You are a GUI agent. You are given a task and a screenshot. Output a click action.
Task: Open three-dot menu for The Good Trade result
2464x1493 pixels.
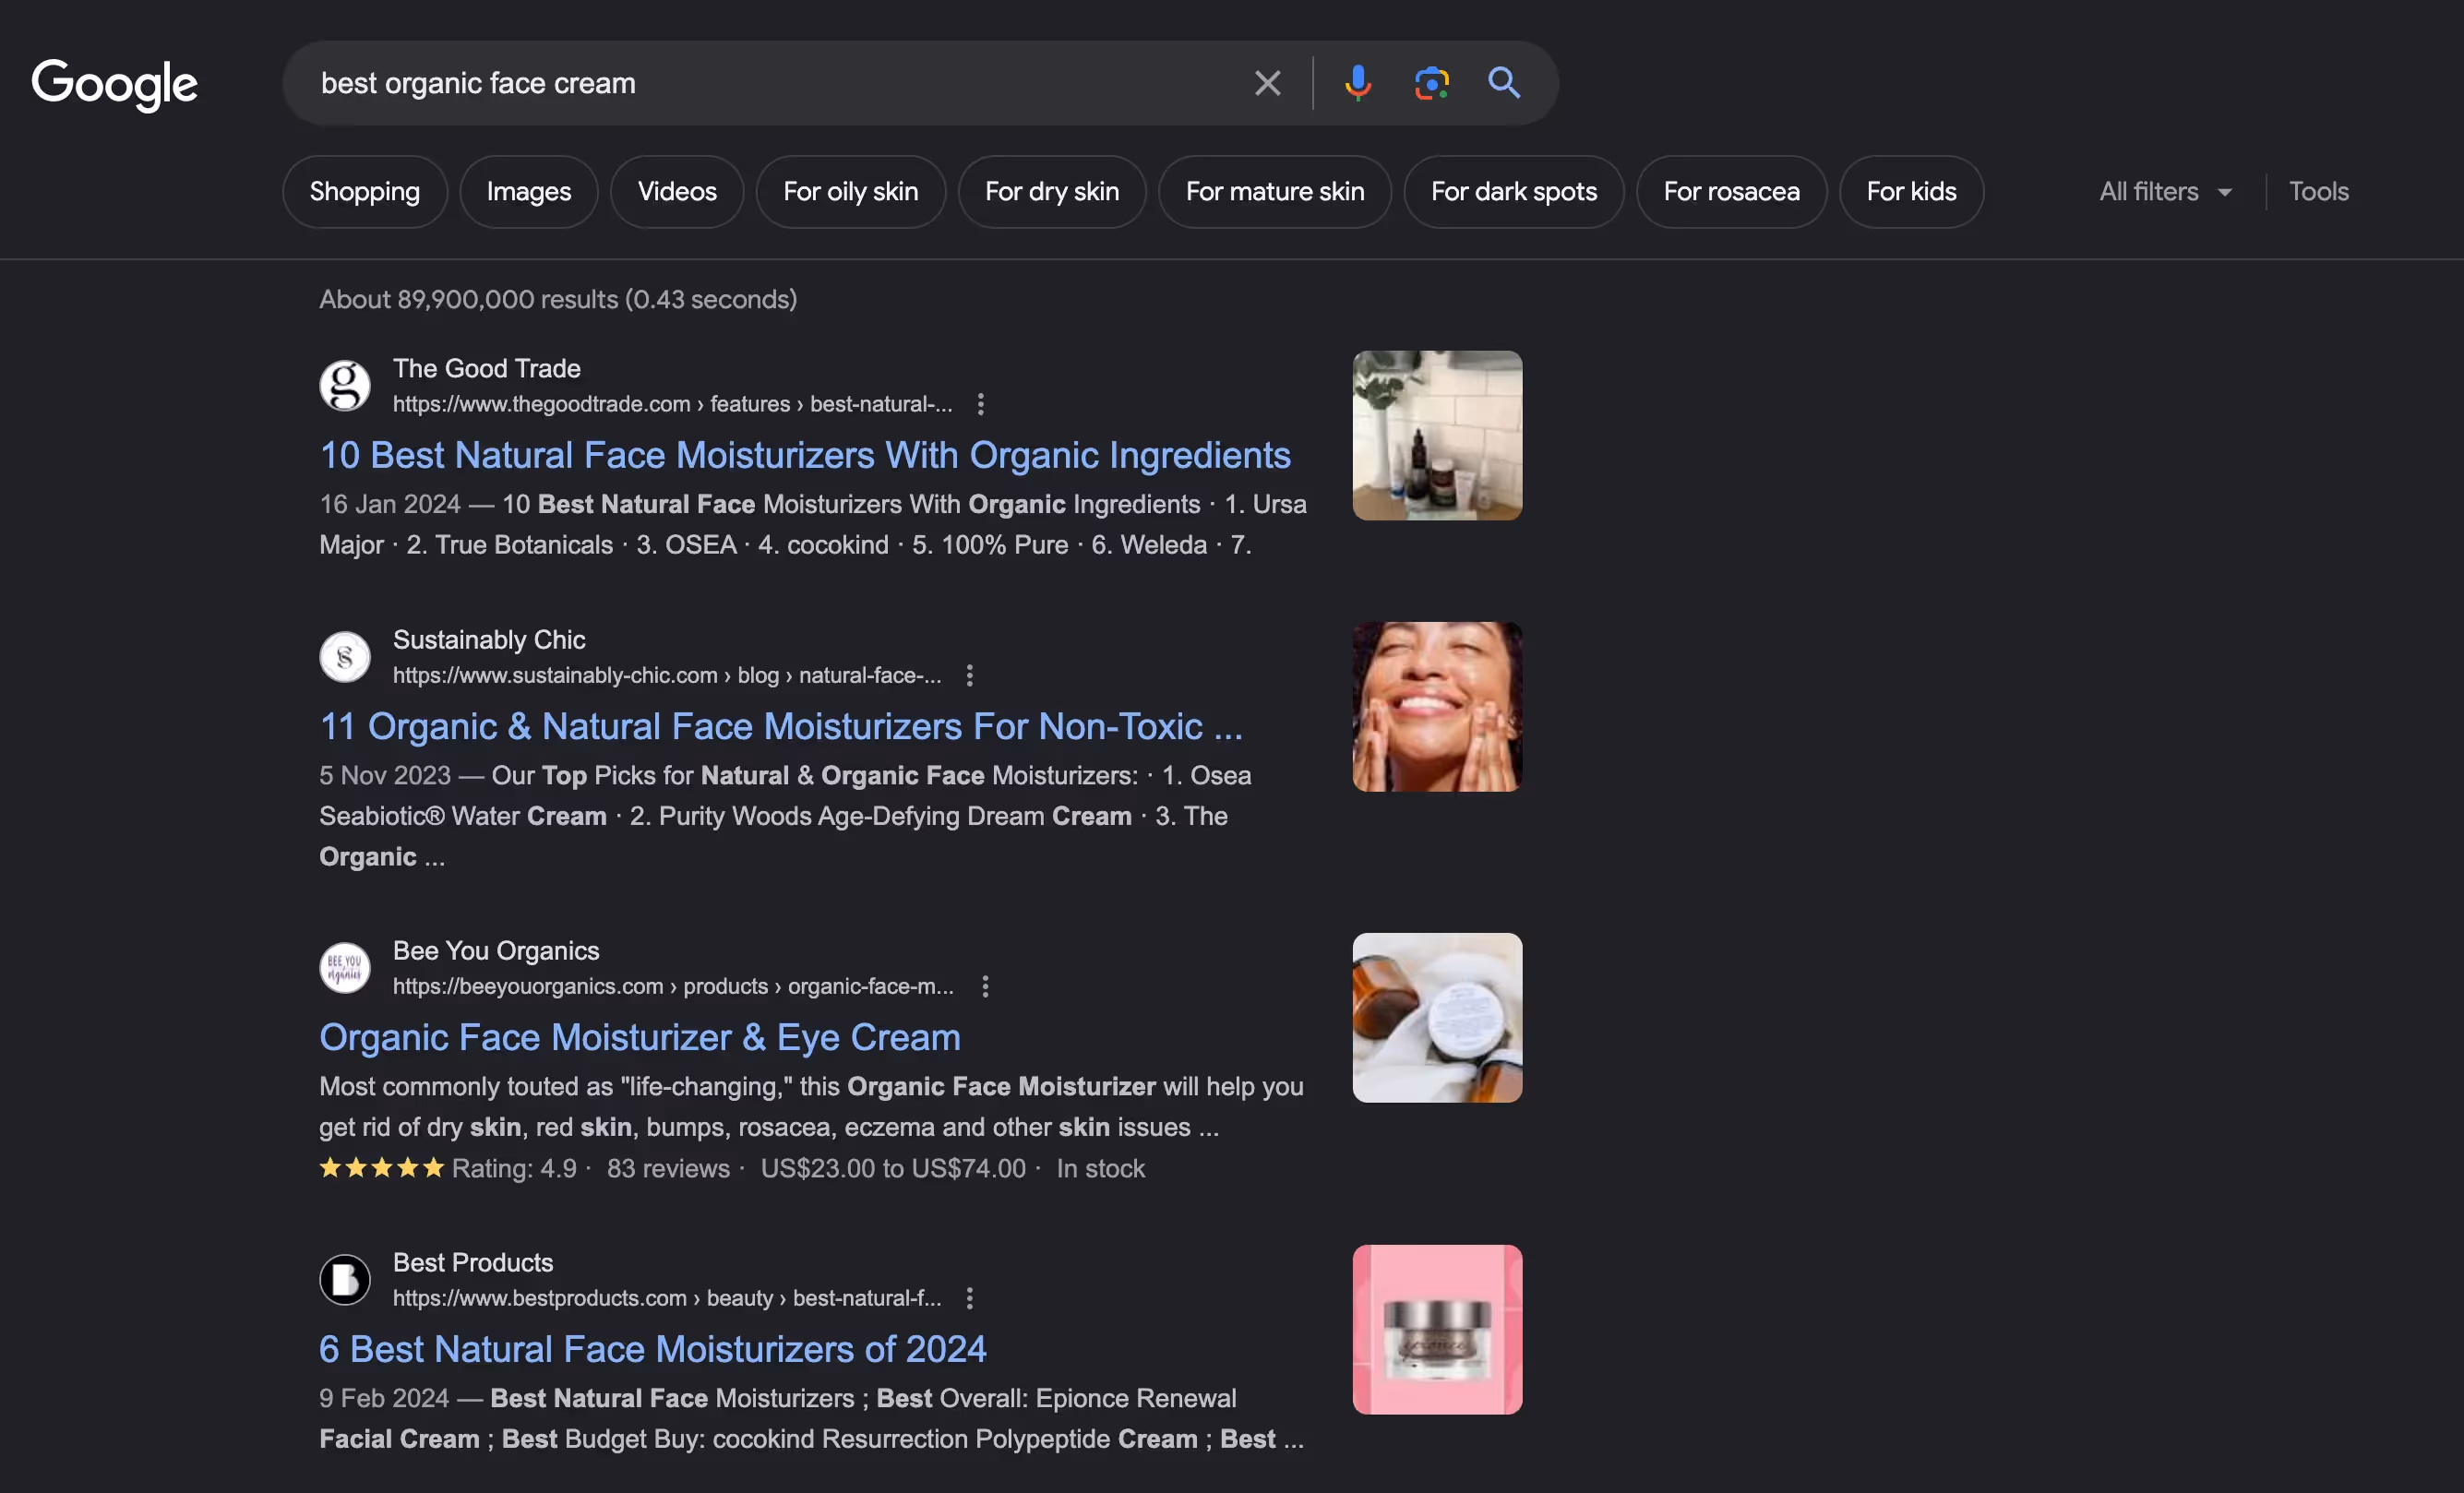coord(980,404)
